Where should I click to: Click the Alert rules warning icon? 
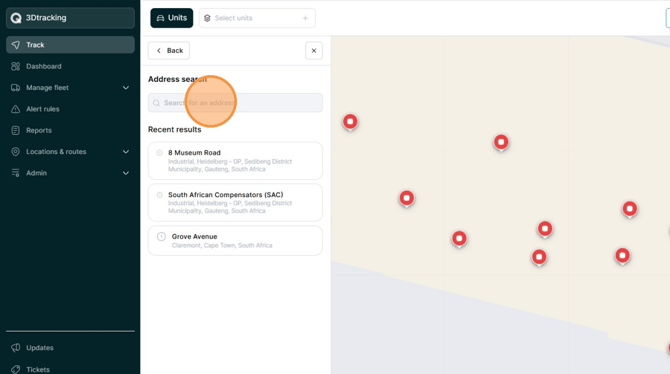coord(15,109)
